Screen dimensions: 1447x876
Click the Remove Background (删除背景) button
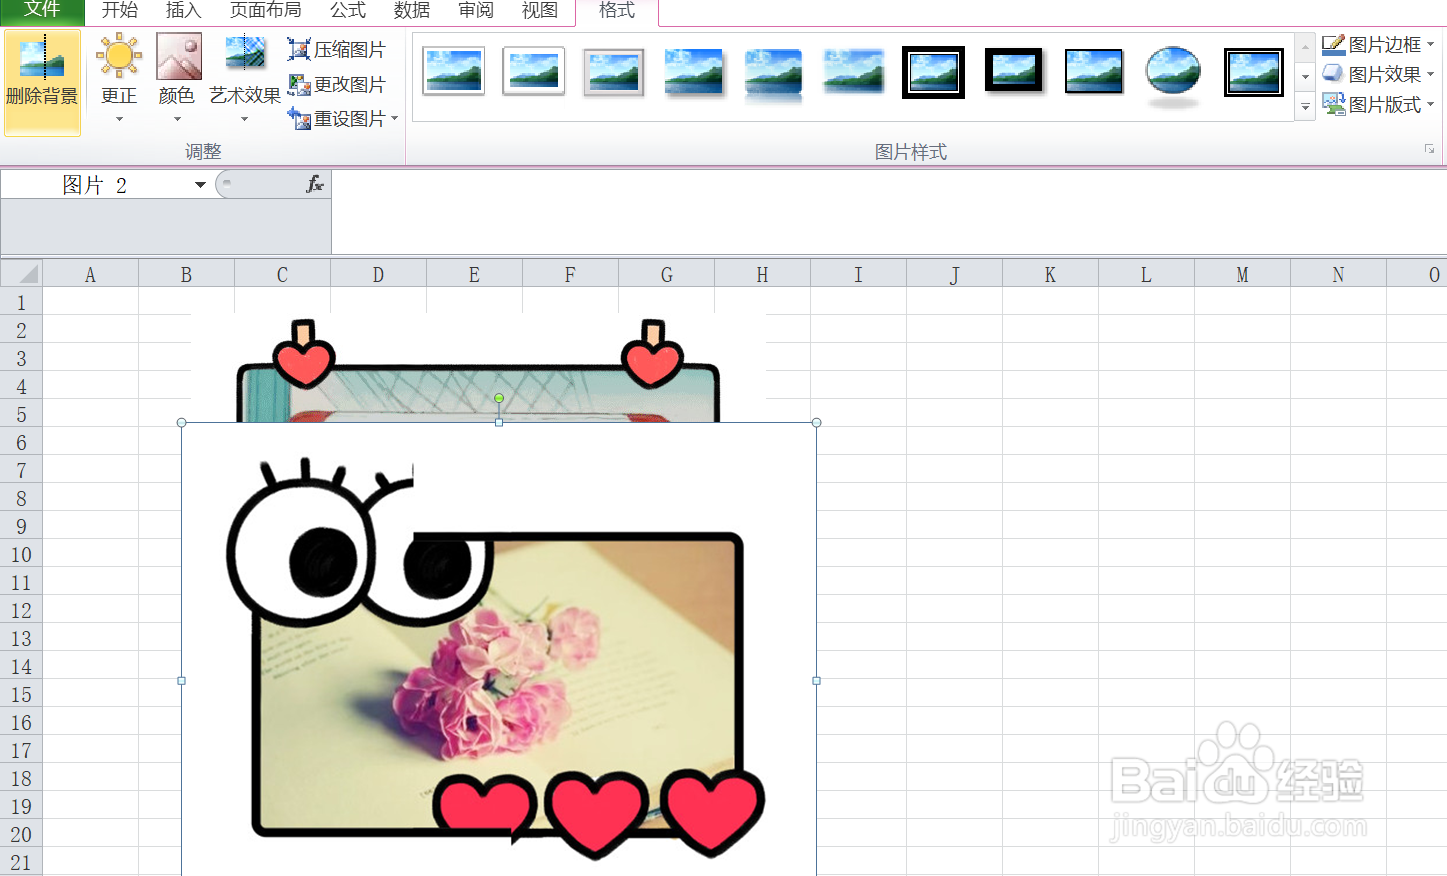coord(42,82)
